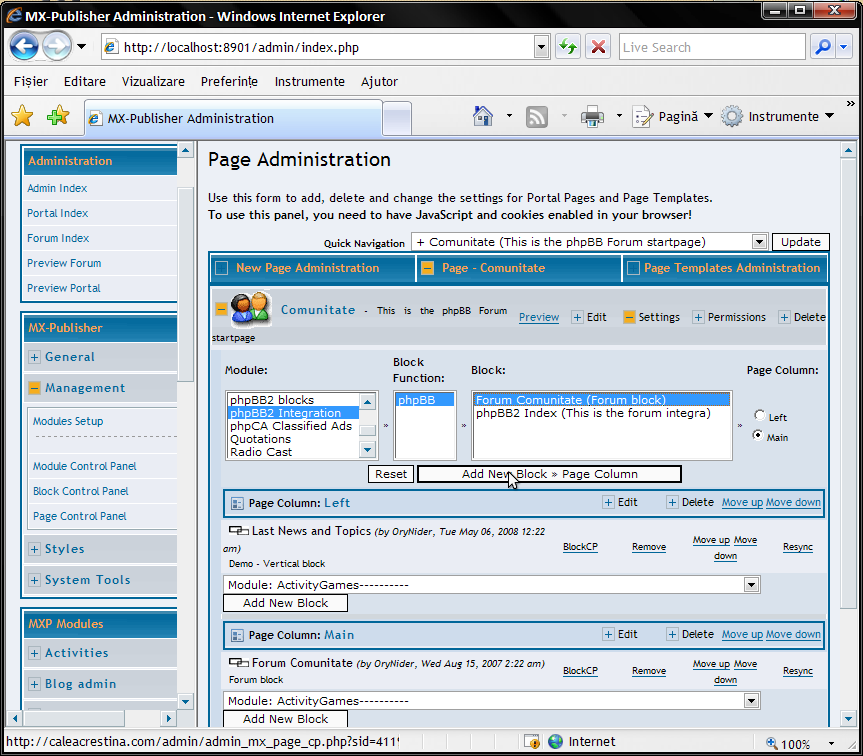Click the Refresh page icon
This screenshot has width=863, height=756.
tap(568, 47)
